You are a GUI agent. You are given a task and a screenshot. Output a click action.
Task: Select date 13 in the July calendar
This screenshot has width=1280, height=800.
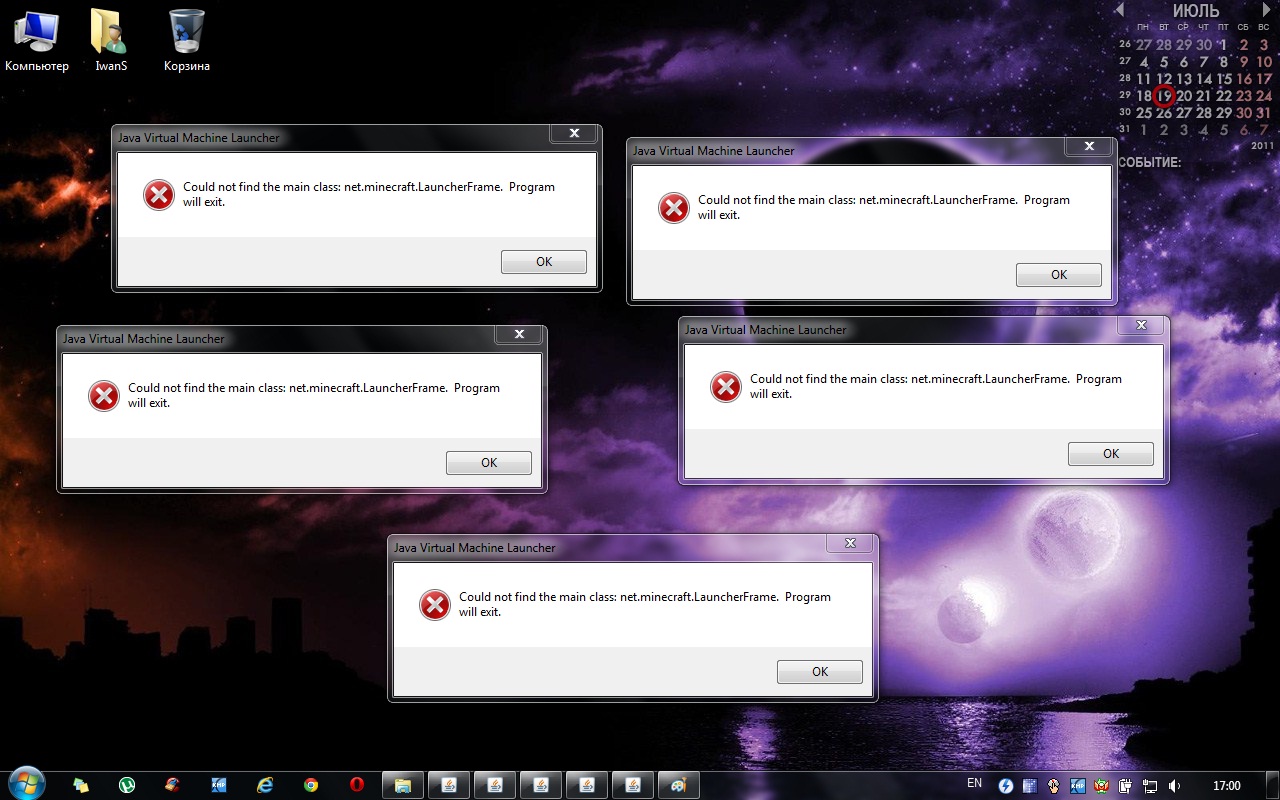click(1184, 79)
